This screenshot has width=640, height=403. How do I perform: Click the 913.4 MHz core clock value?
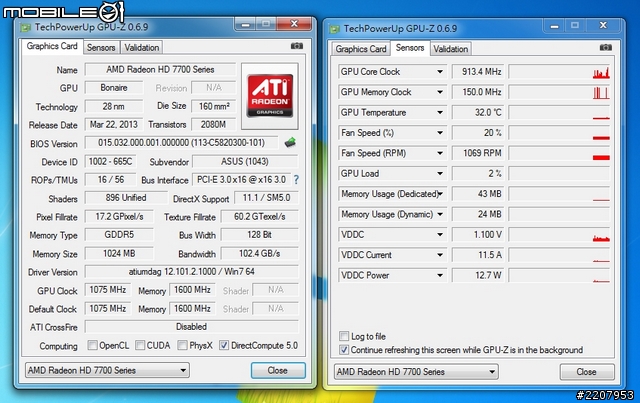click(478, 72)
